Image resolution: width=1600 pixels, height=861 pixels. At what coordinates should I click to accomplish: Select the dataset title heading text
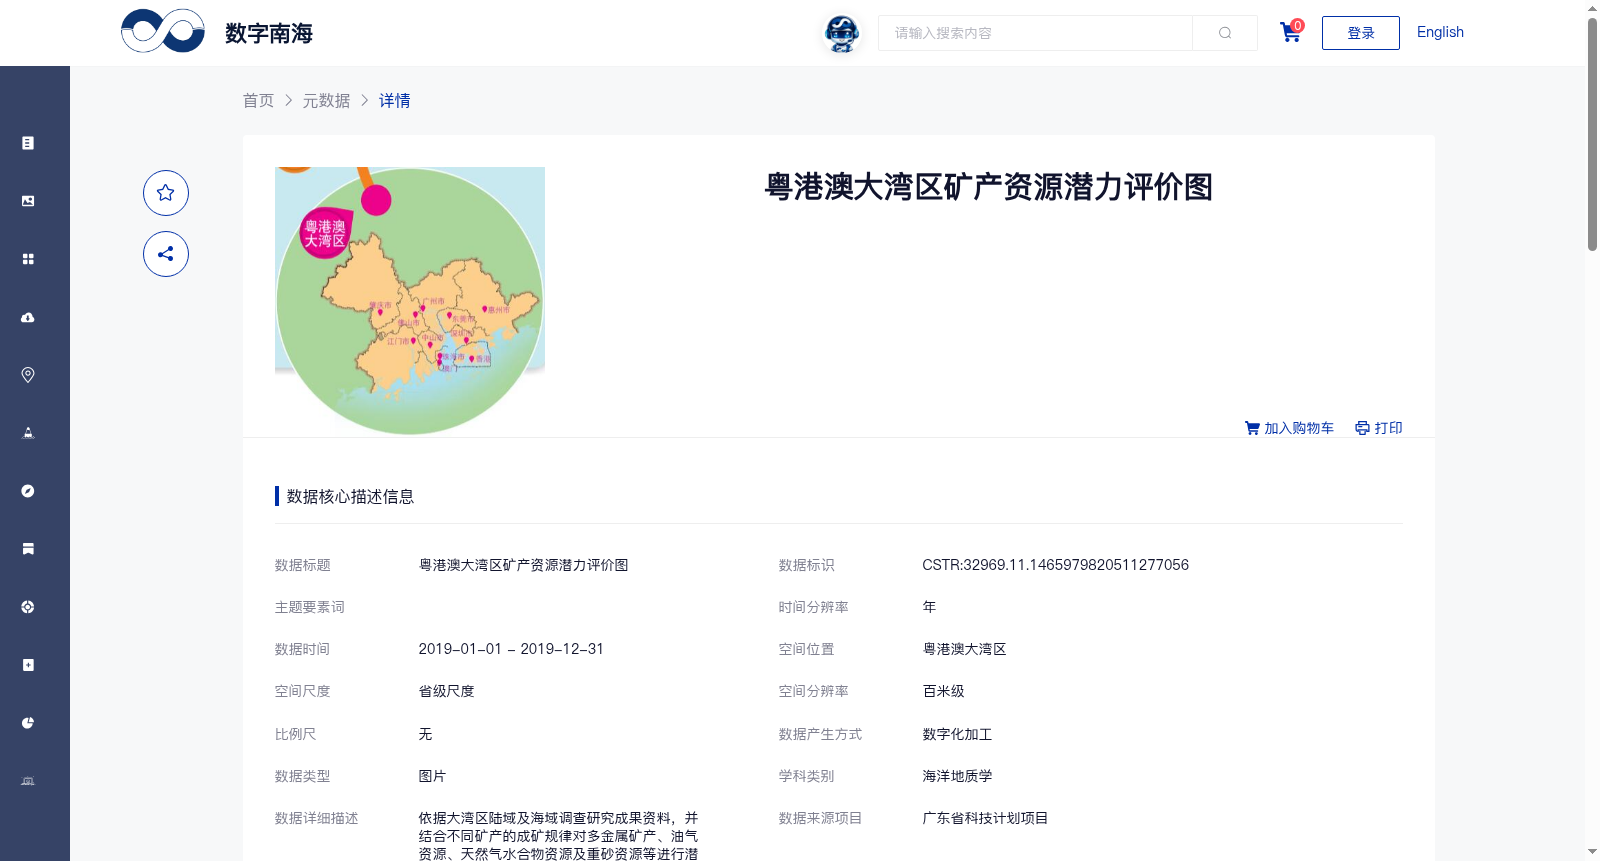[x=988, y=187]
